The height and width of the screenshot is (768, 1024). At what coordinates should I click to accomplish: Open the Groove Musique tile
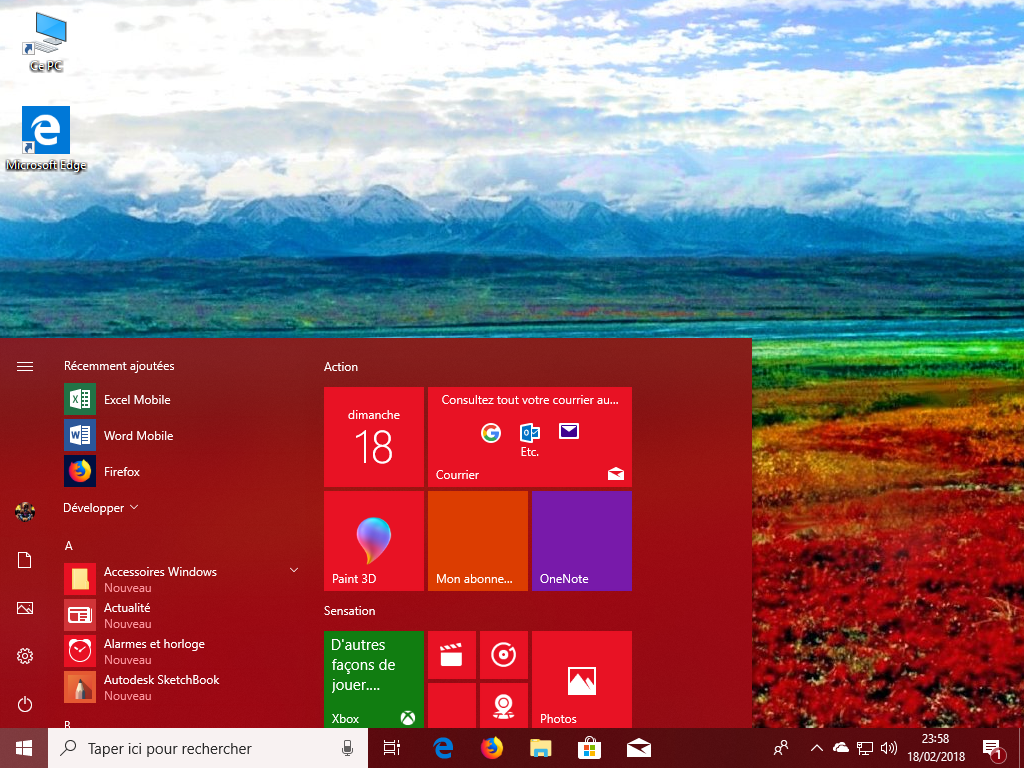click(504, 655)
